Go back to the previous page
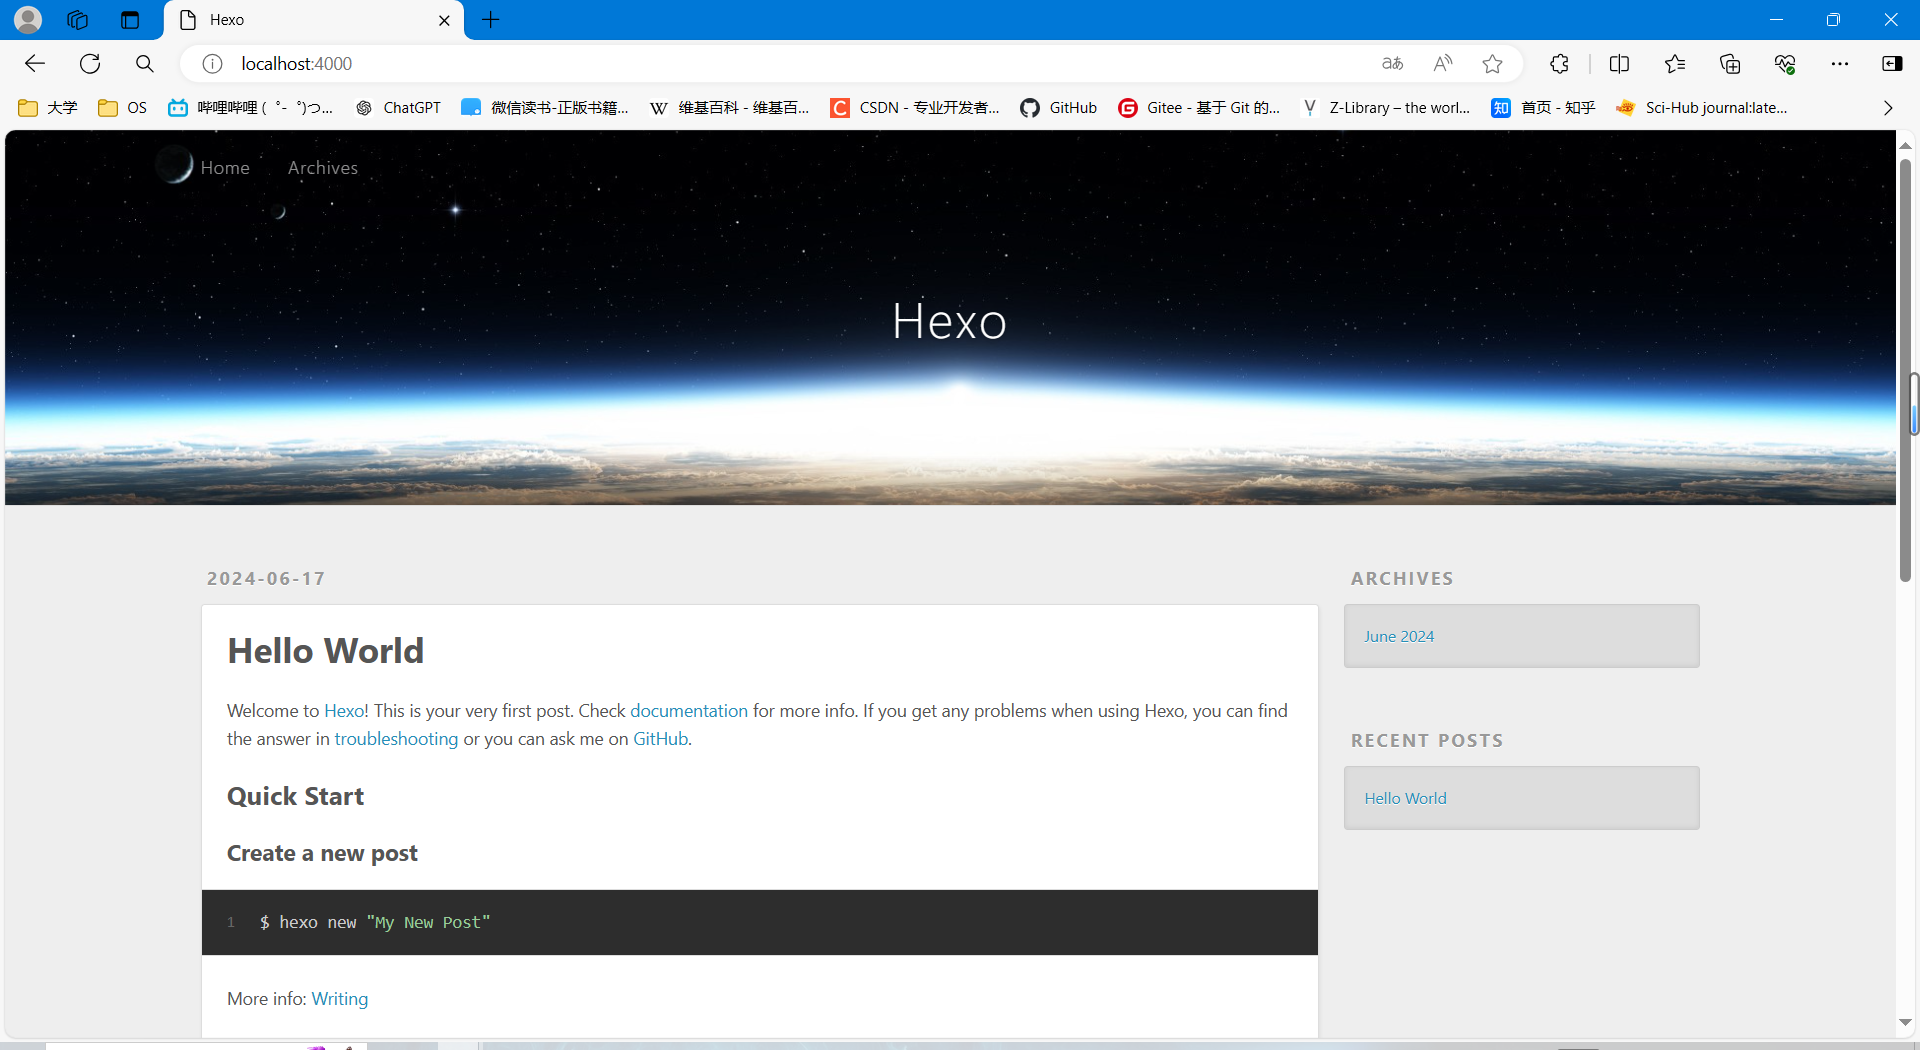Screen dimensions: 1920x1050 pyautogui.click(x=35, y=64)
